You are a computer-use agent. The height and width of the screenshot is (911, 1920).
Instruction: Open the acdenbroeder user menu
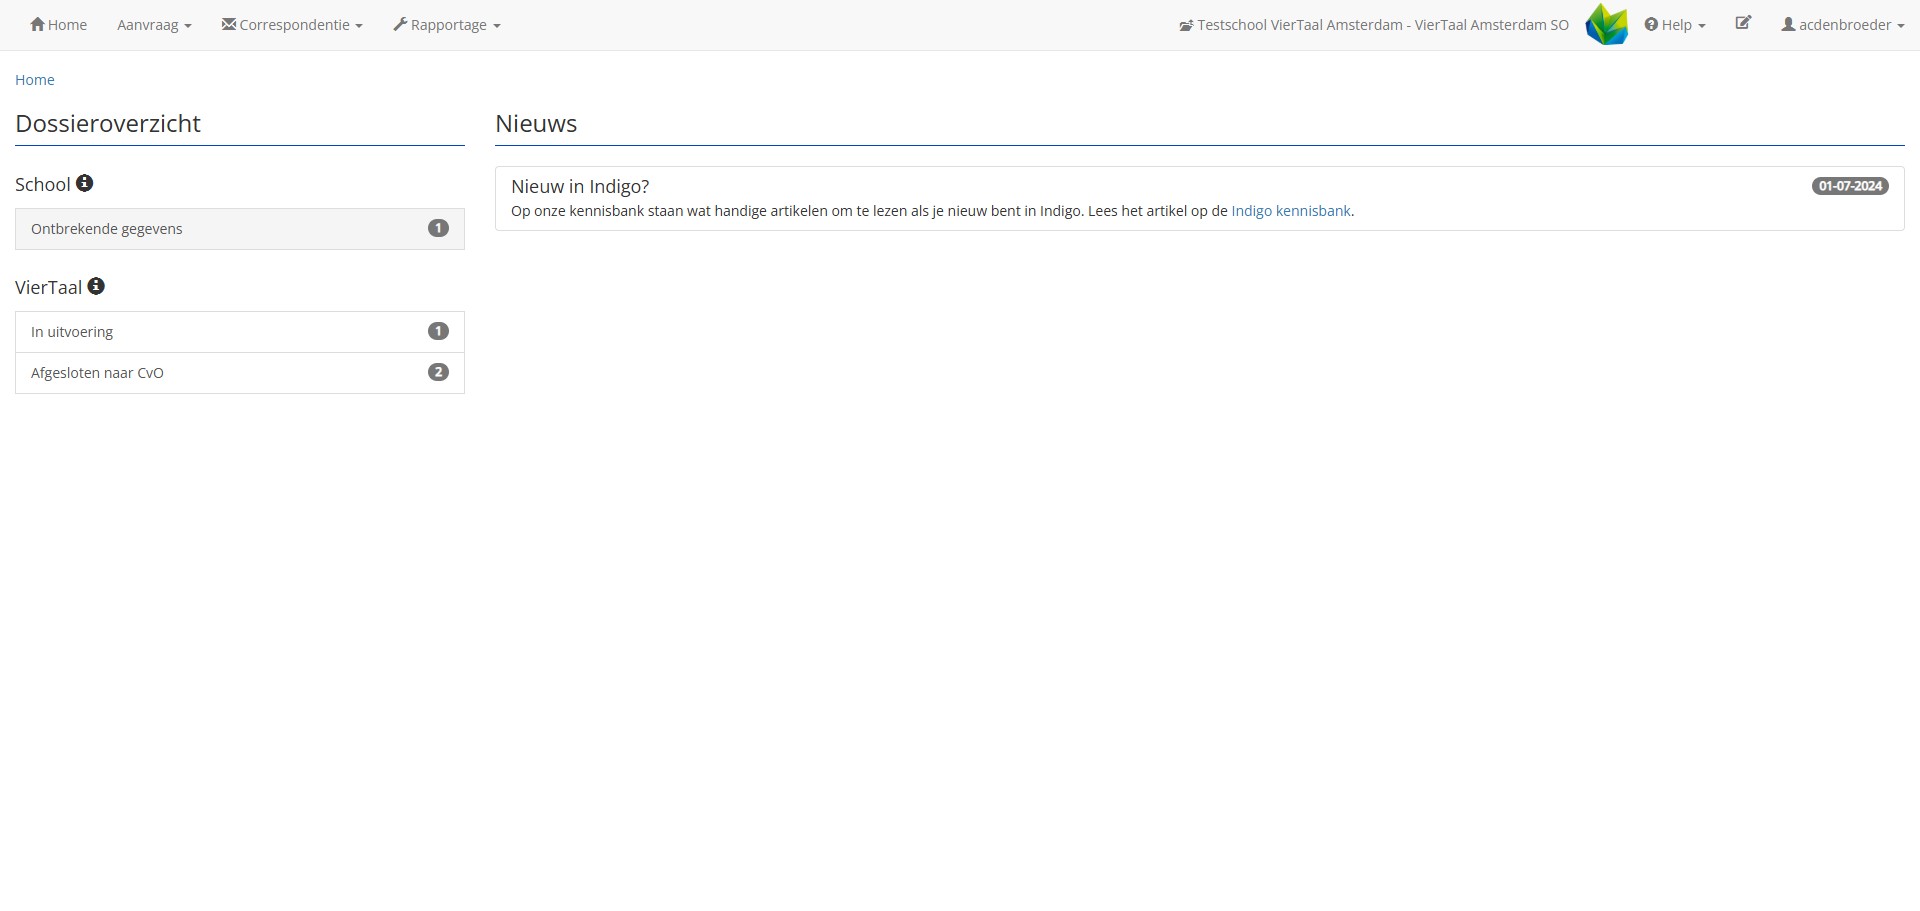pos(1843,25)
